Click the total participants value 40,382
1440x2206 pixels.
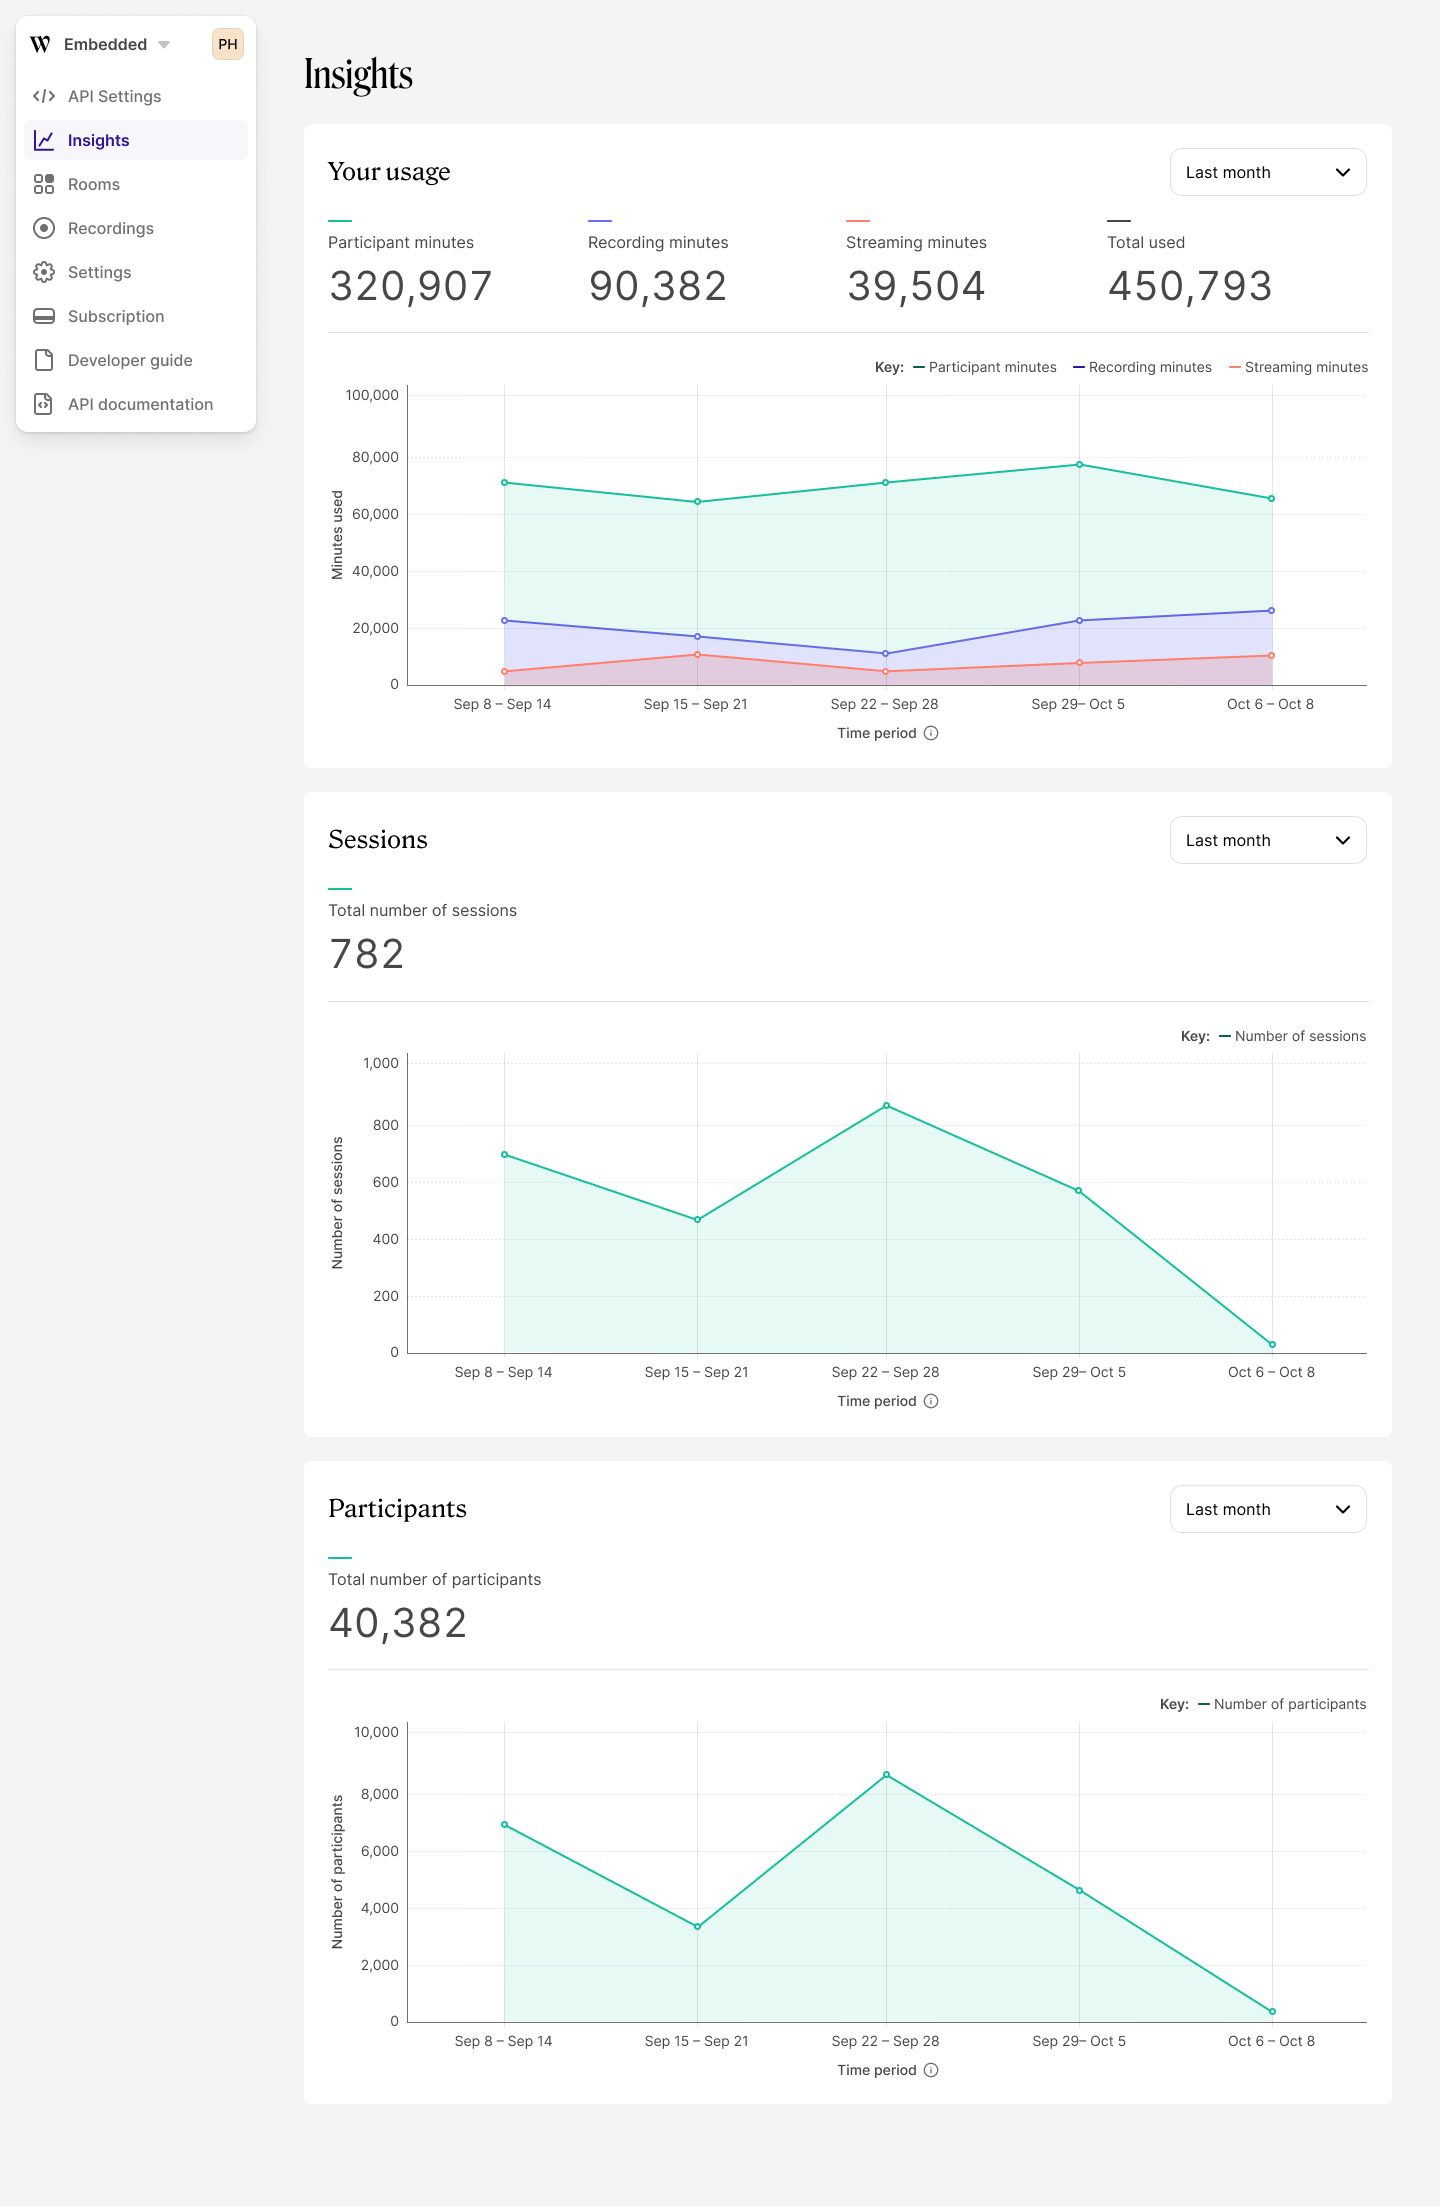(398, 1623)
